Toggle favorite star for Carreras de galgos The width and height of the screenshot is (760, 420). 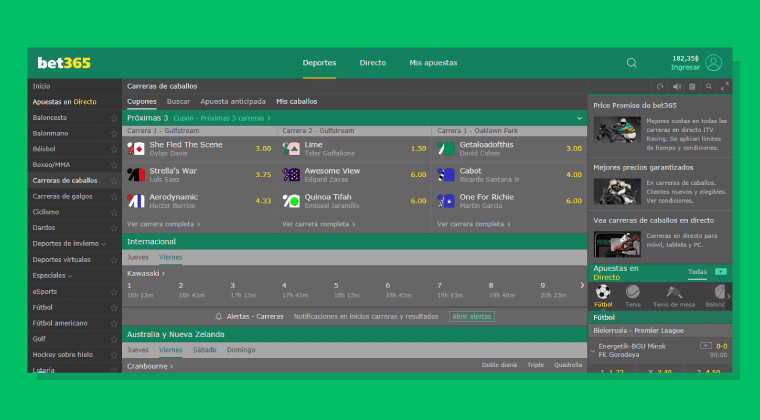114,196
